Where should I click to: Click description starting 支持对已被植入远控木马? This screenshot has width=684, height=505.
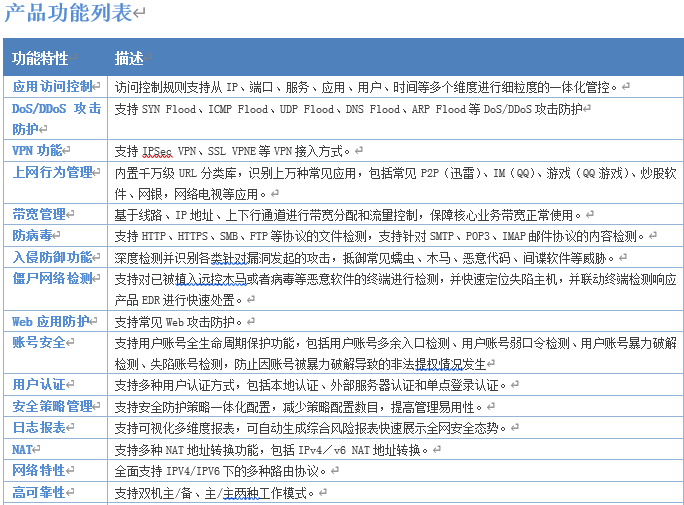click(395, 289)
